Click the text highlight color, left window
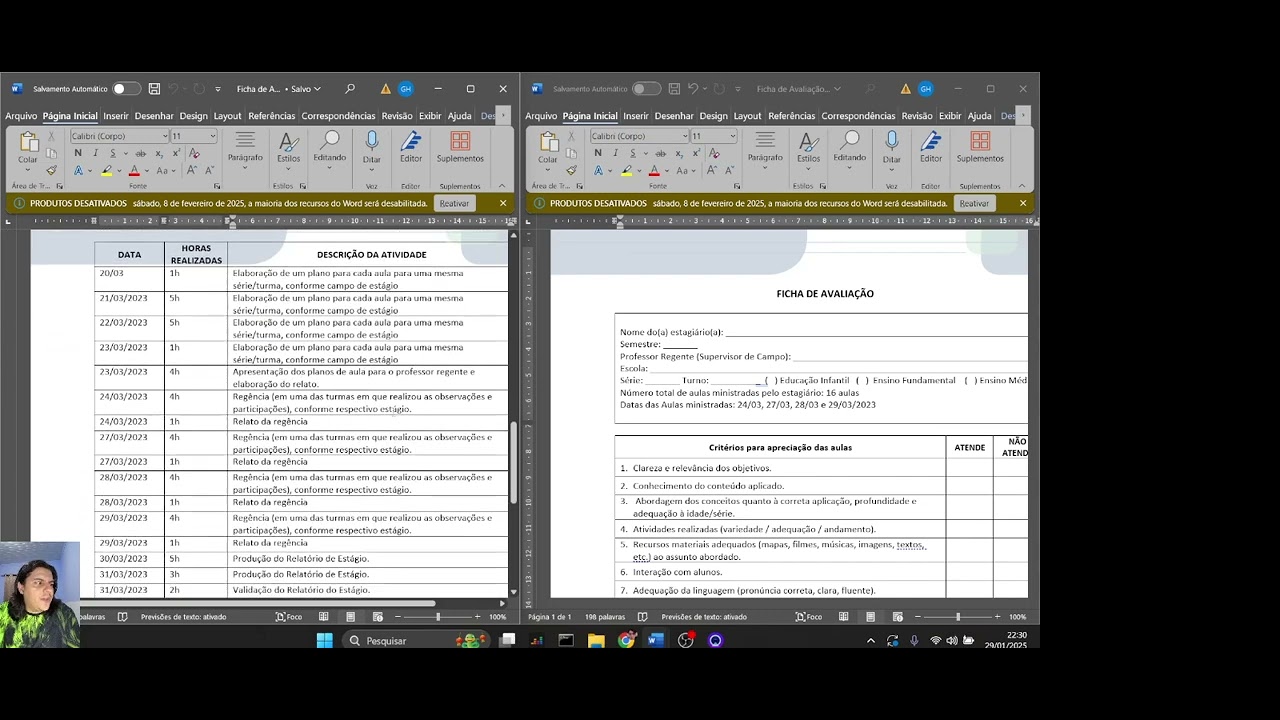 click(106, 170)
